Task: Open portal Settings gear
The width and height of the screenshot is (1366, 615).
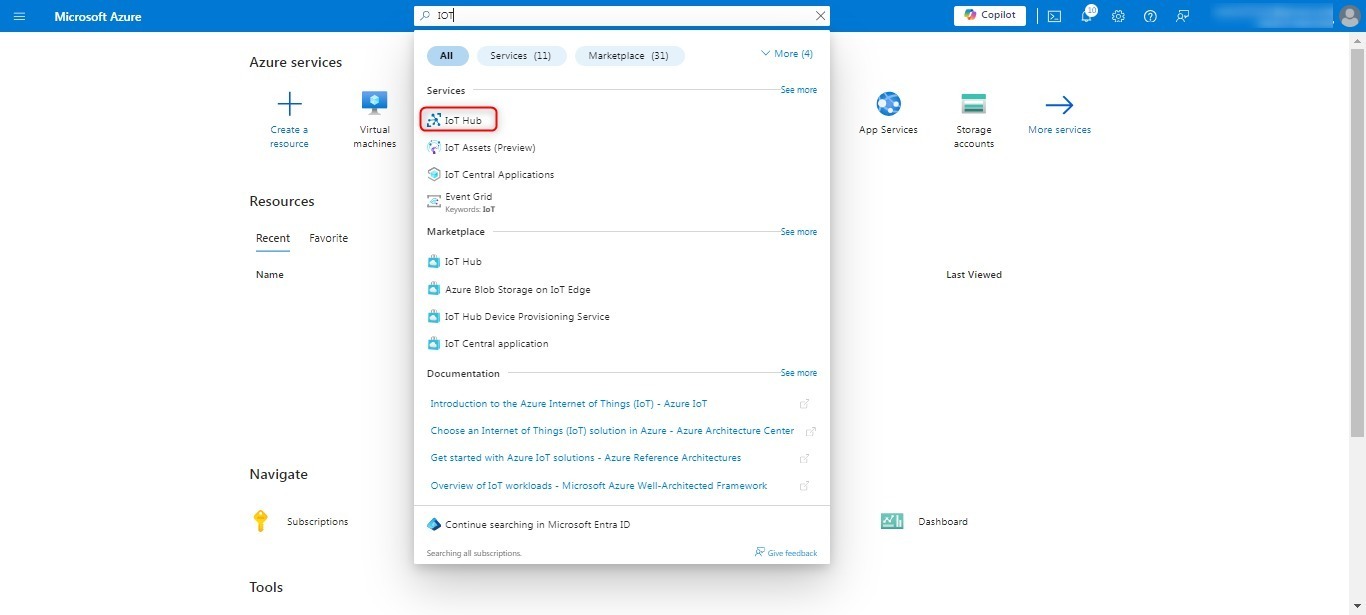Action: pos(1118,16)
